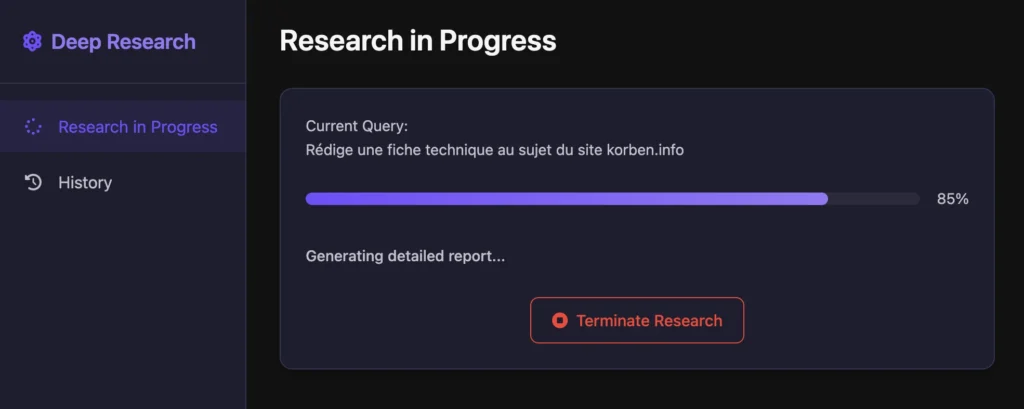Image resolution: width=1024 pixels, height=409 pixels.
Task: Click the filled purple part of the progress bar
Action: [566, 199]
